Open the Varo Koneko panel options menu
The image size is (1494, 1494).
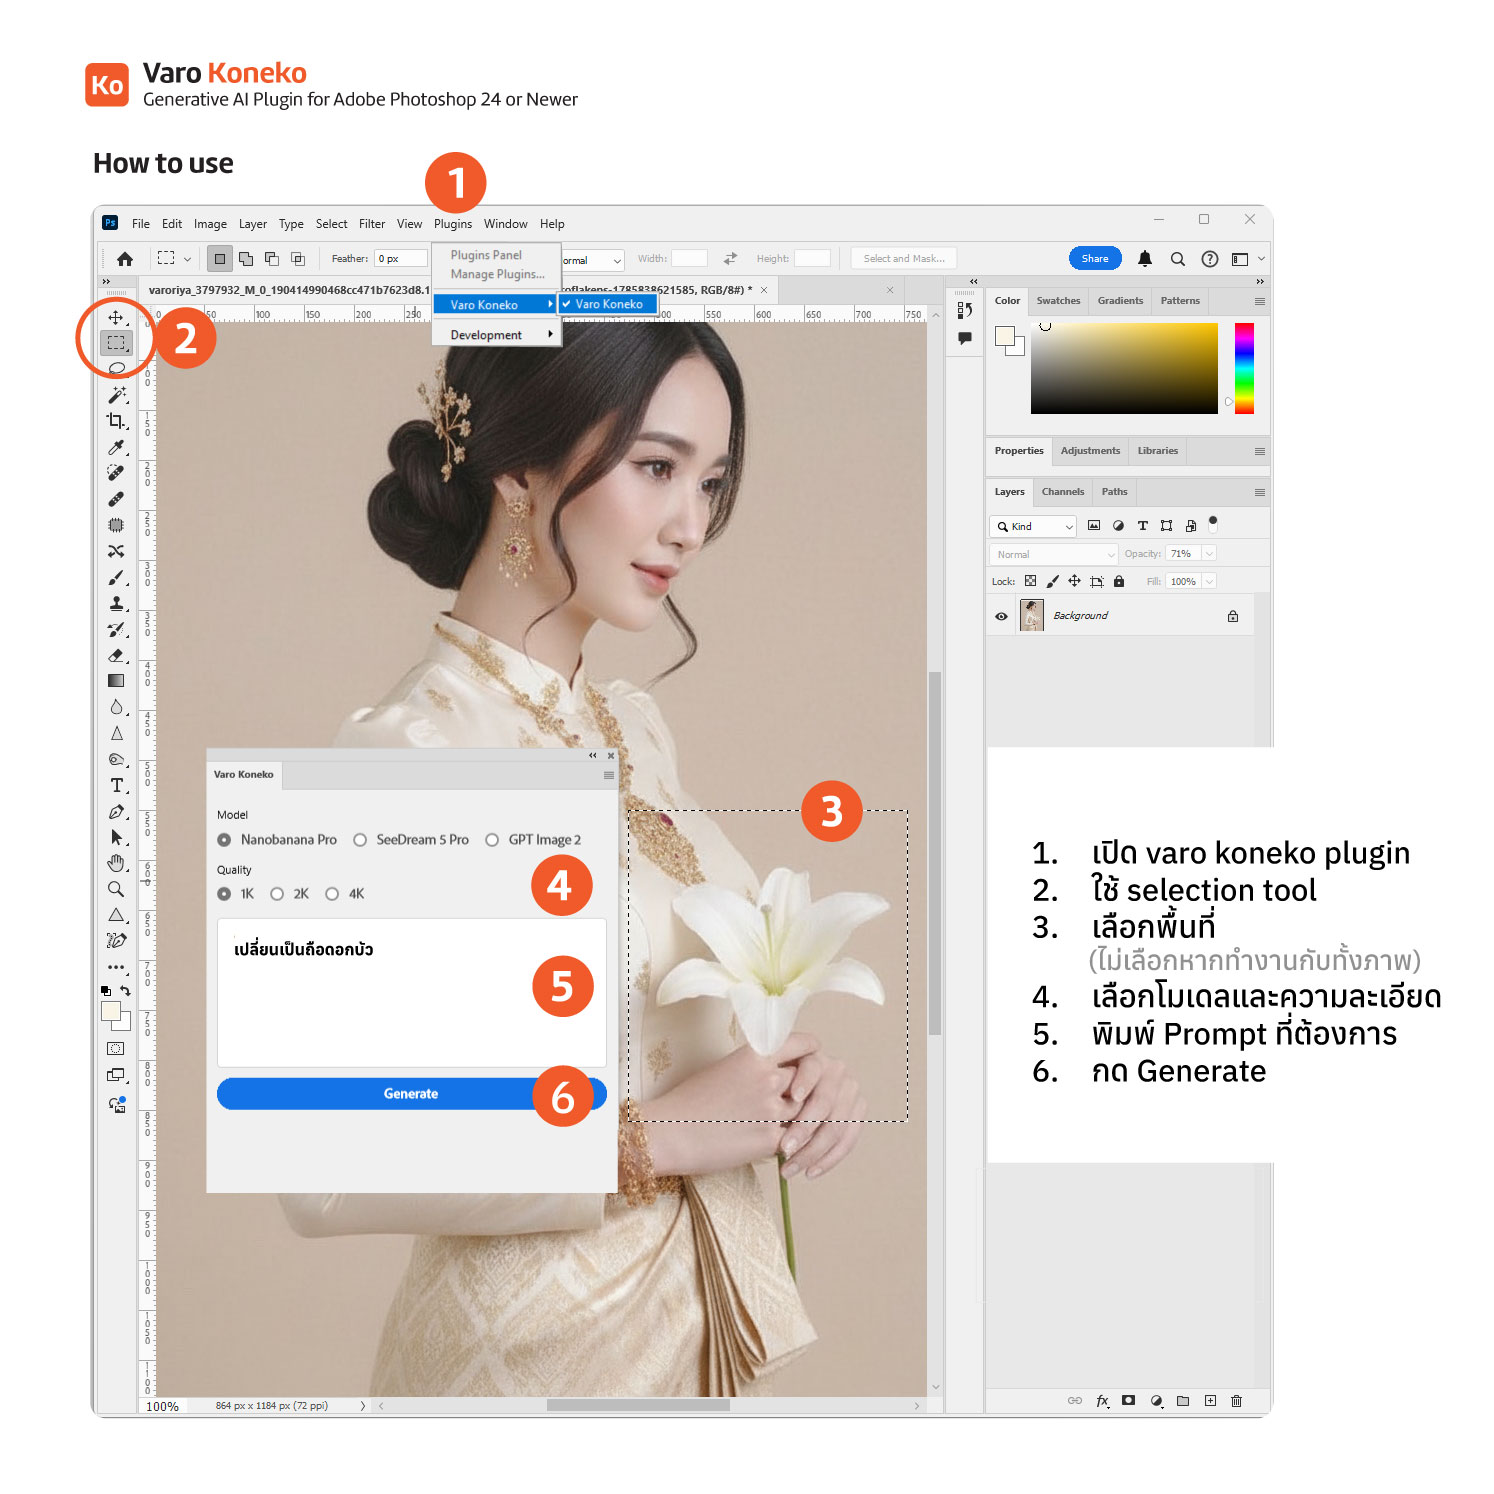click(x=609, y=775)
